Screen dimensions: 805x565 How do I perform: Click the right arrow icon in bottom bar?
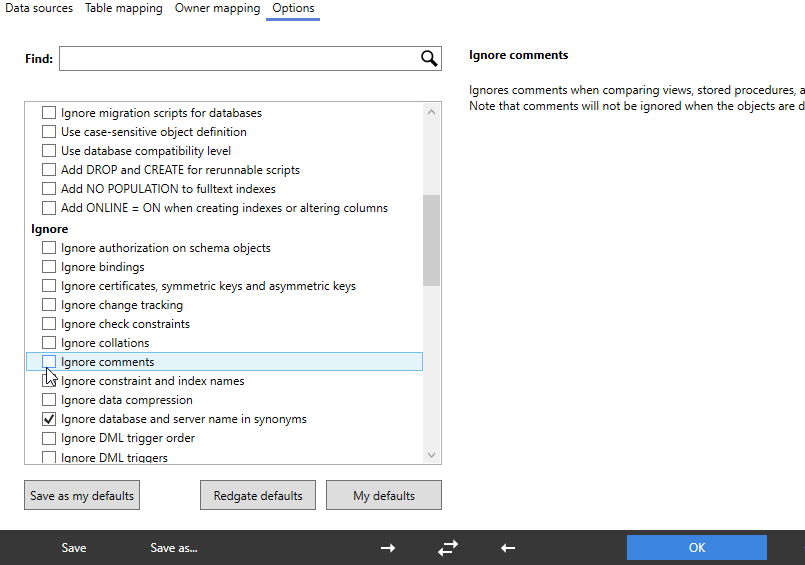[388, 547]
